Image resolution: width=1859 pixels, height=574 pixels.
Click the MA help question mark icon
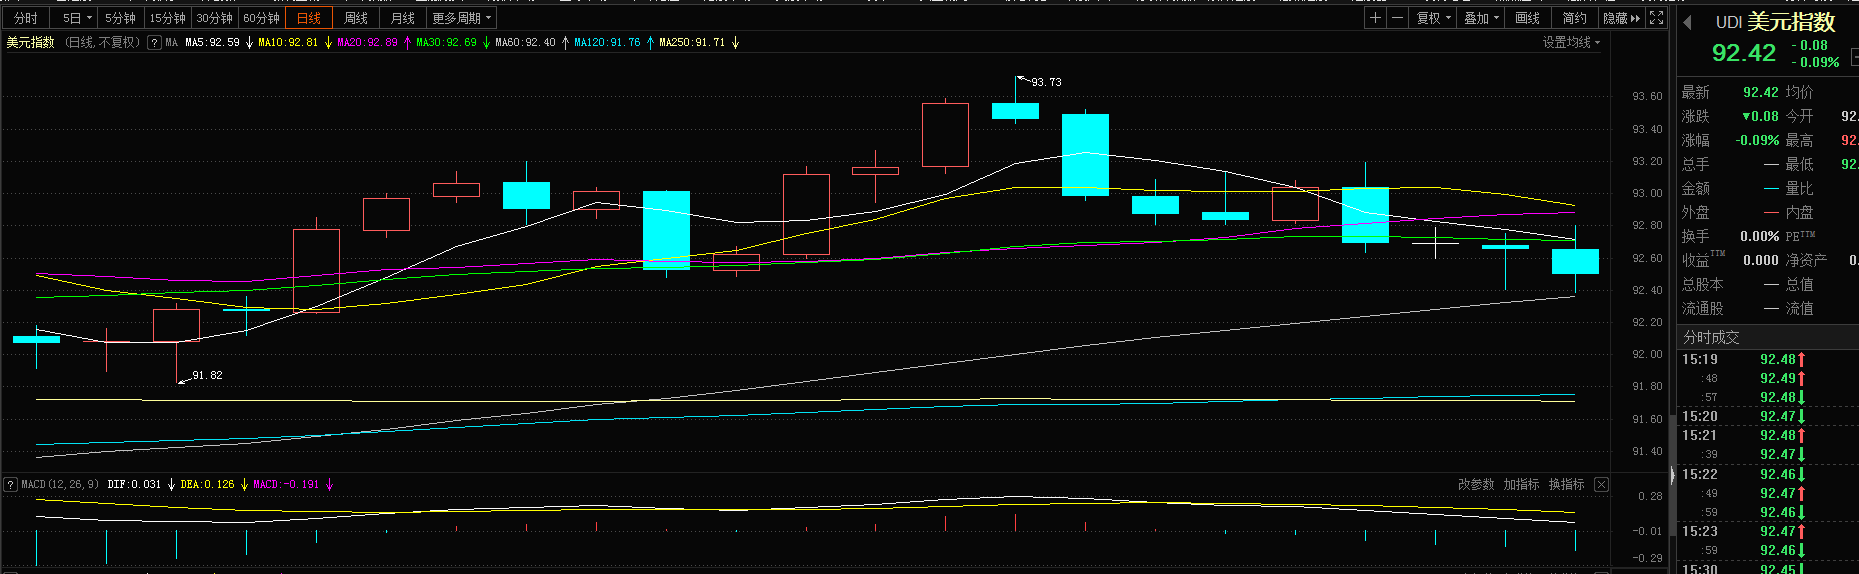(154, 43)
